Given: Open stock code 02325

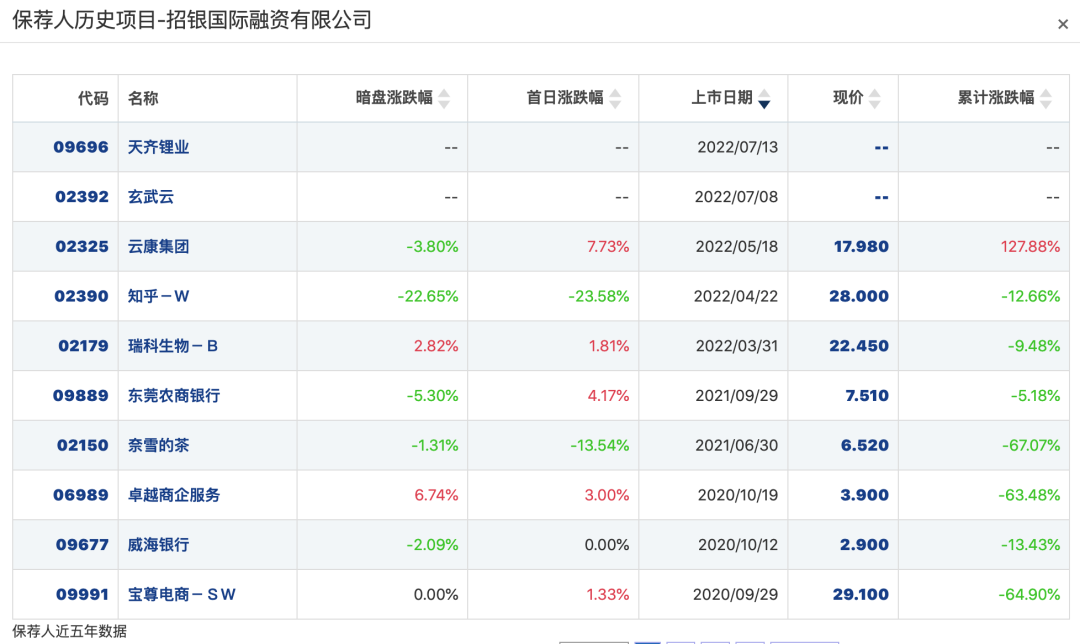Looking at the screenshot, I should click(x=82, y=247).
